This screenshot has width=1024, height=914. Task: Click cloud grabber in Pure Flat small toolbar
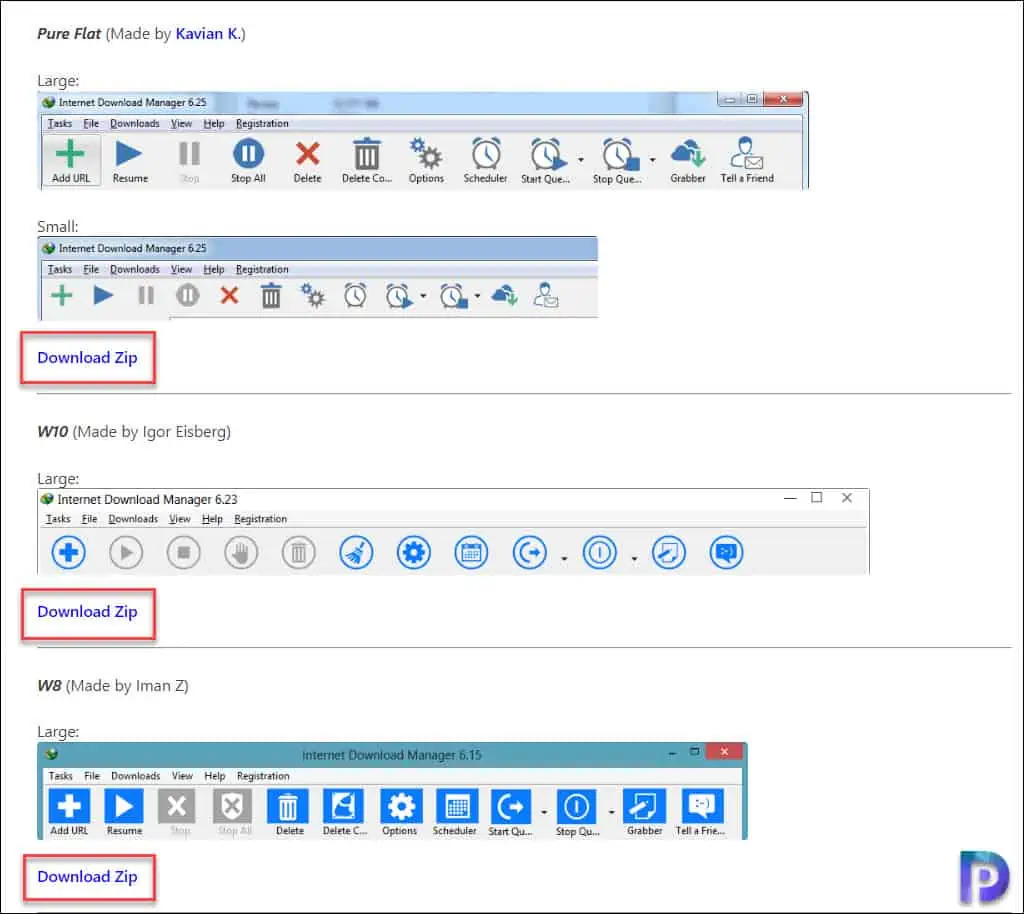click(x=504, y=296)
